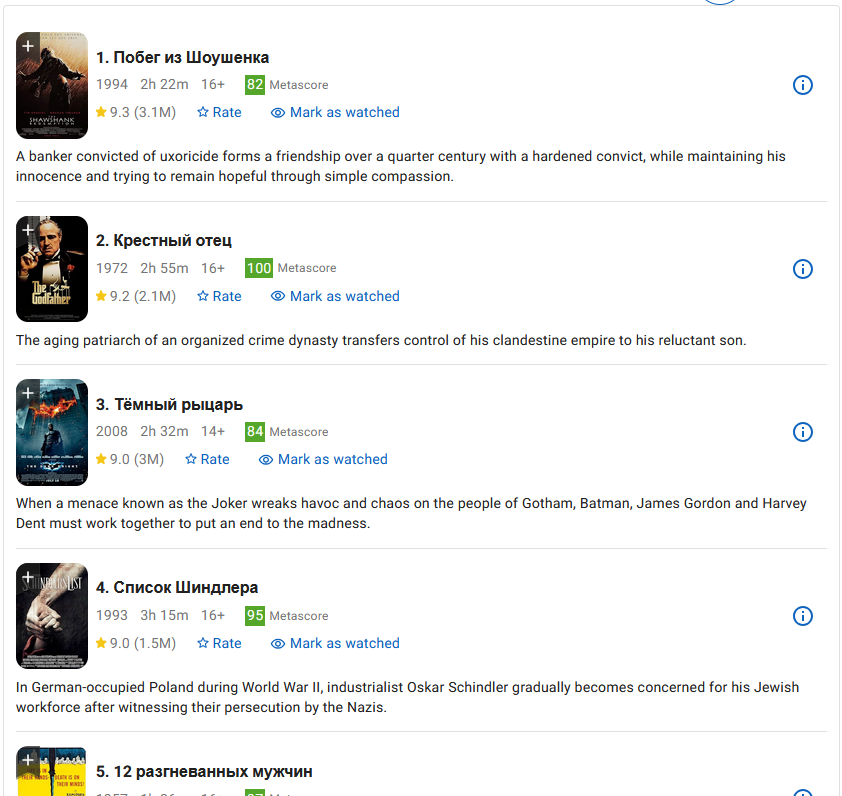Rate Крестный отец with the star button

click(219, 296)
